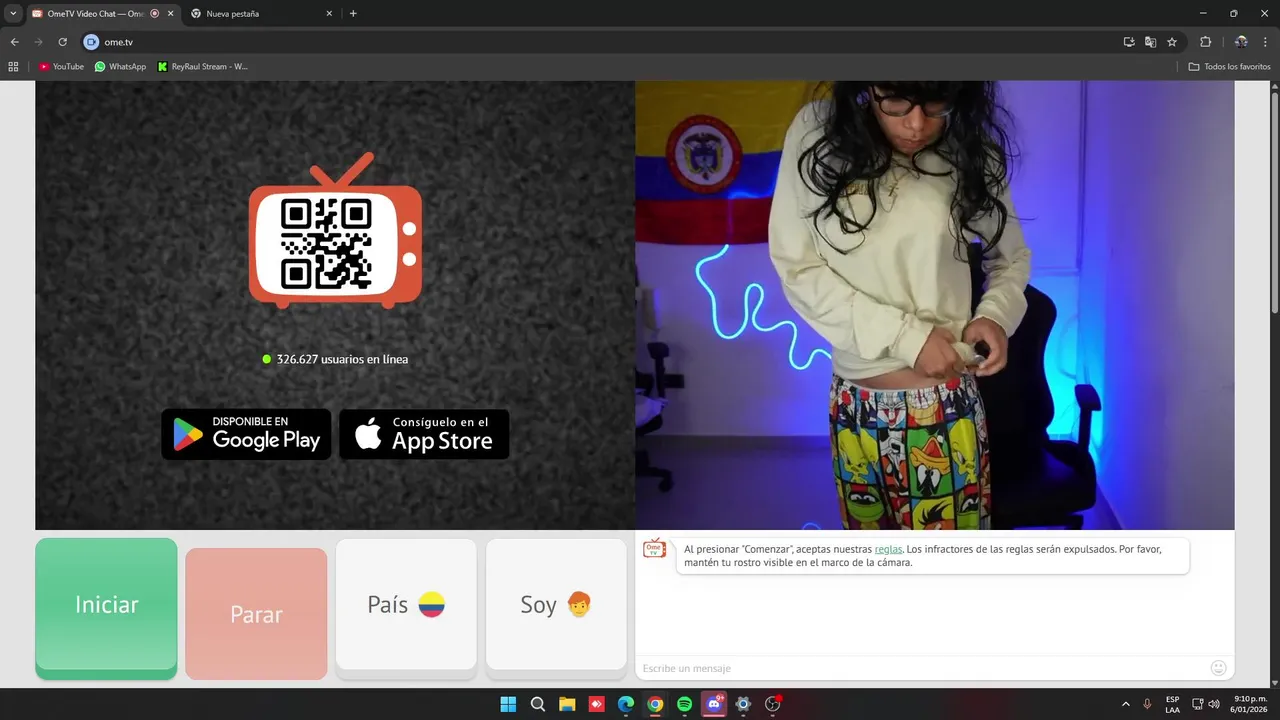The height and width of the screenshot is (720, 1280).
Task: Open Windows Search from taskbar
Action: tap(537, 704)
